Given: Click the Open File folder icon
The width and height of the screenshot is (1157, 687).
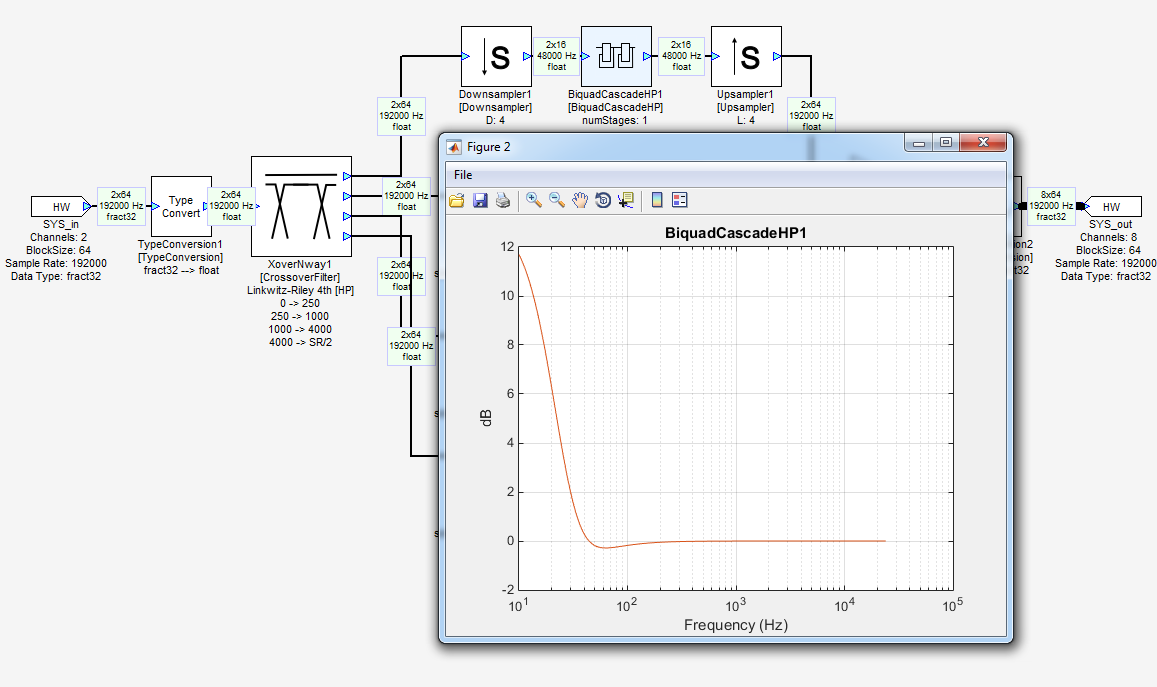Looking at the screenshot, I should [x=457, y=200].
